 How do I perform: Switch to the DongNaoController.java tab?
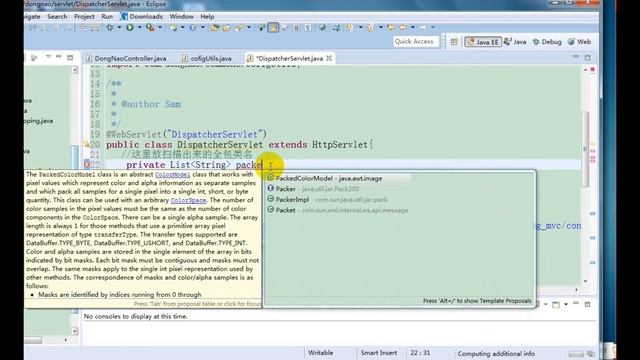[127, 58]
